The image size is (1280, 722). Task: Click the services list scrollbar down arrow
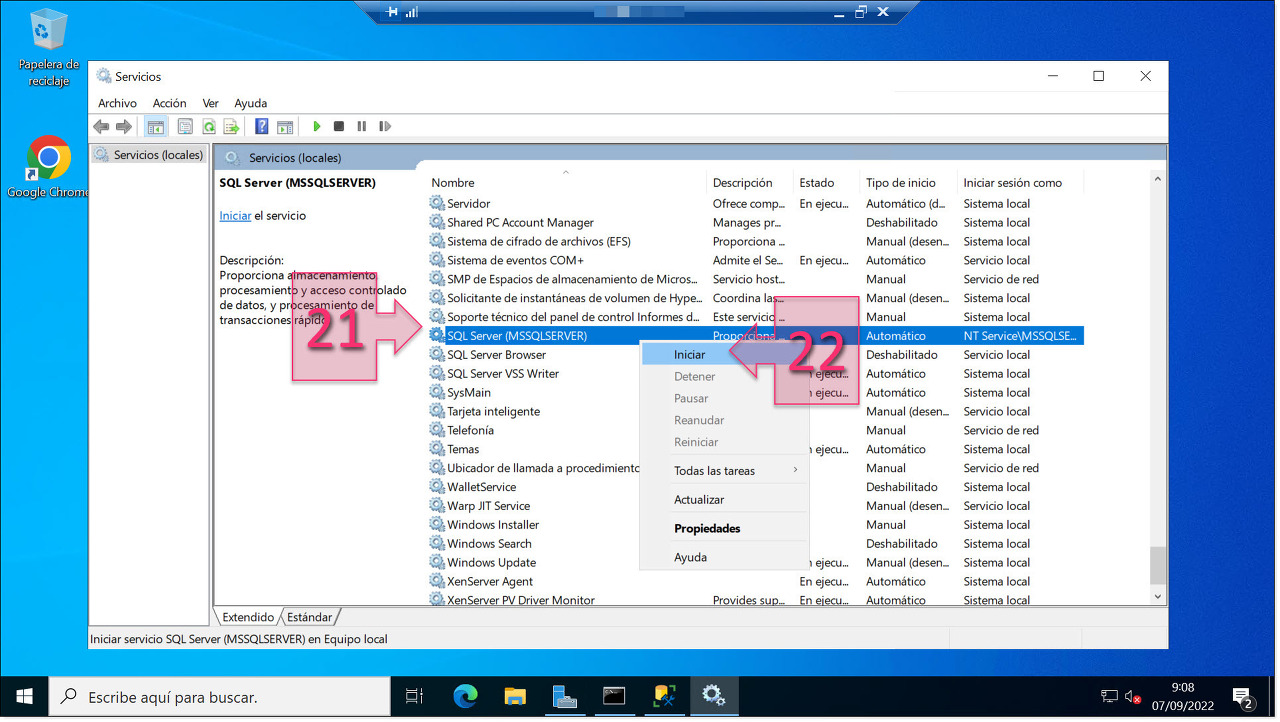pyautogui.click(x=1158, y=596)
